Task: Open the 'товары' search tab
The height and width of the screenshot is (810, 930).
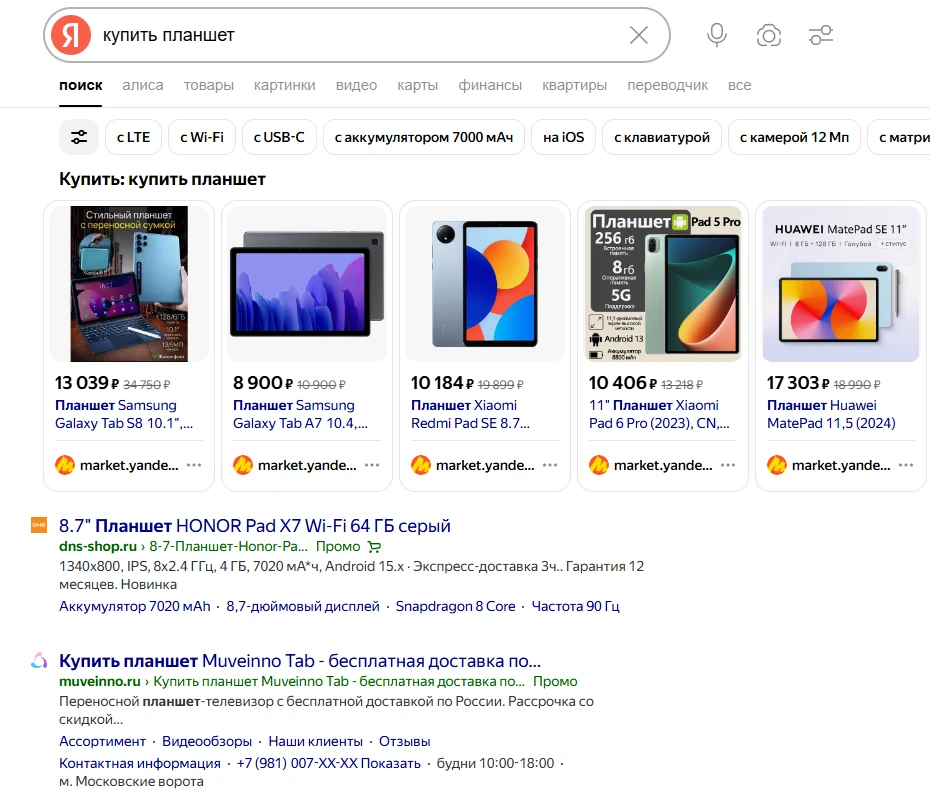Action: point(209,85)
